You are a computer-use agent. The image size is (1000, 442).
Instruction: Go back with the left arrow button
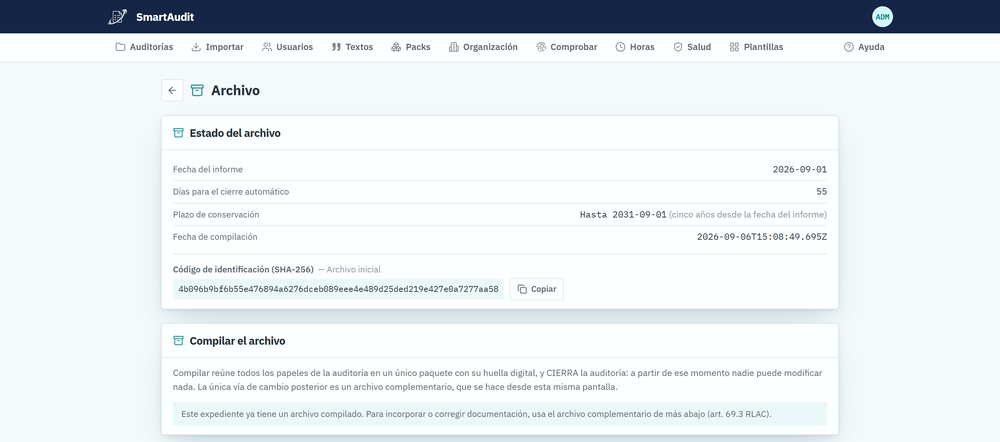pos(172,91)
